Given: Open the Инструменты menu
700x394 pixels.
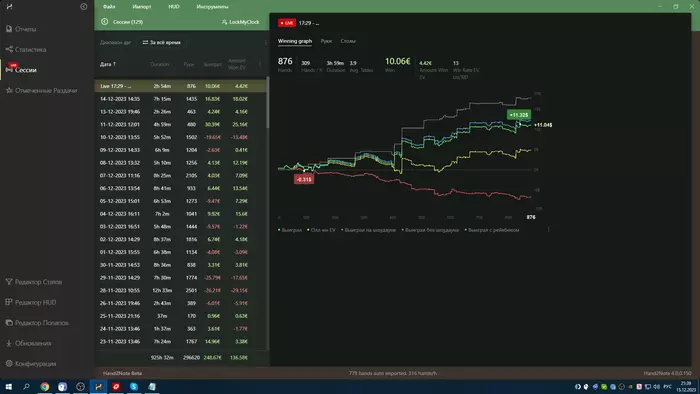Looking at the screenshot, I should tap(212, 7).
